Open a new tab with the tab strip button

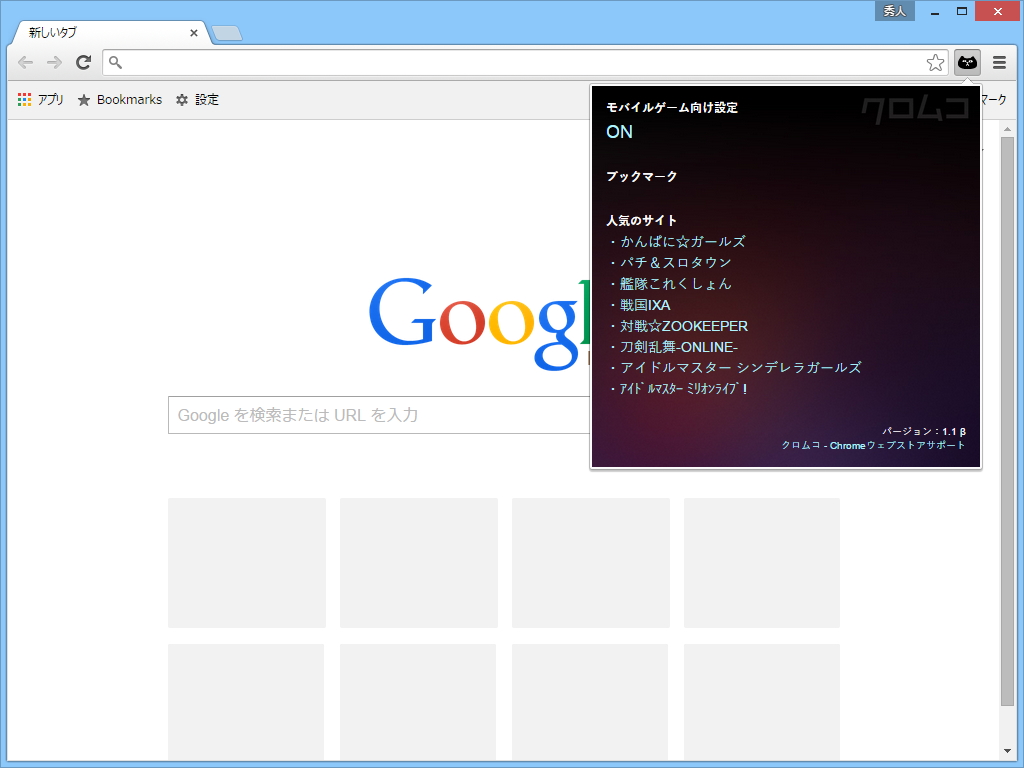(x=225, y=32)
